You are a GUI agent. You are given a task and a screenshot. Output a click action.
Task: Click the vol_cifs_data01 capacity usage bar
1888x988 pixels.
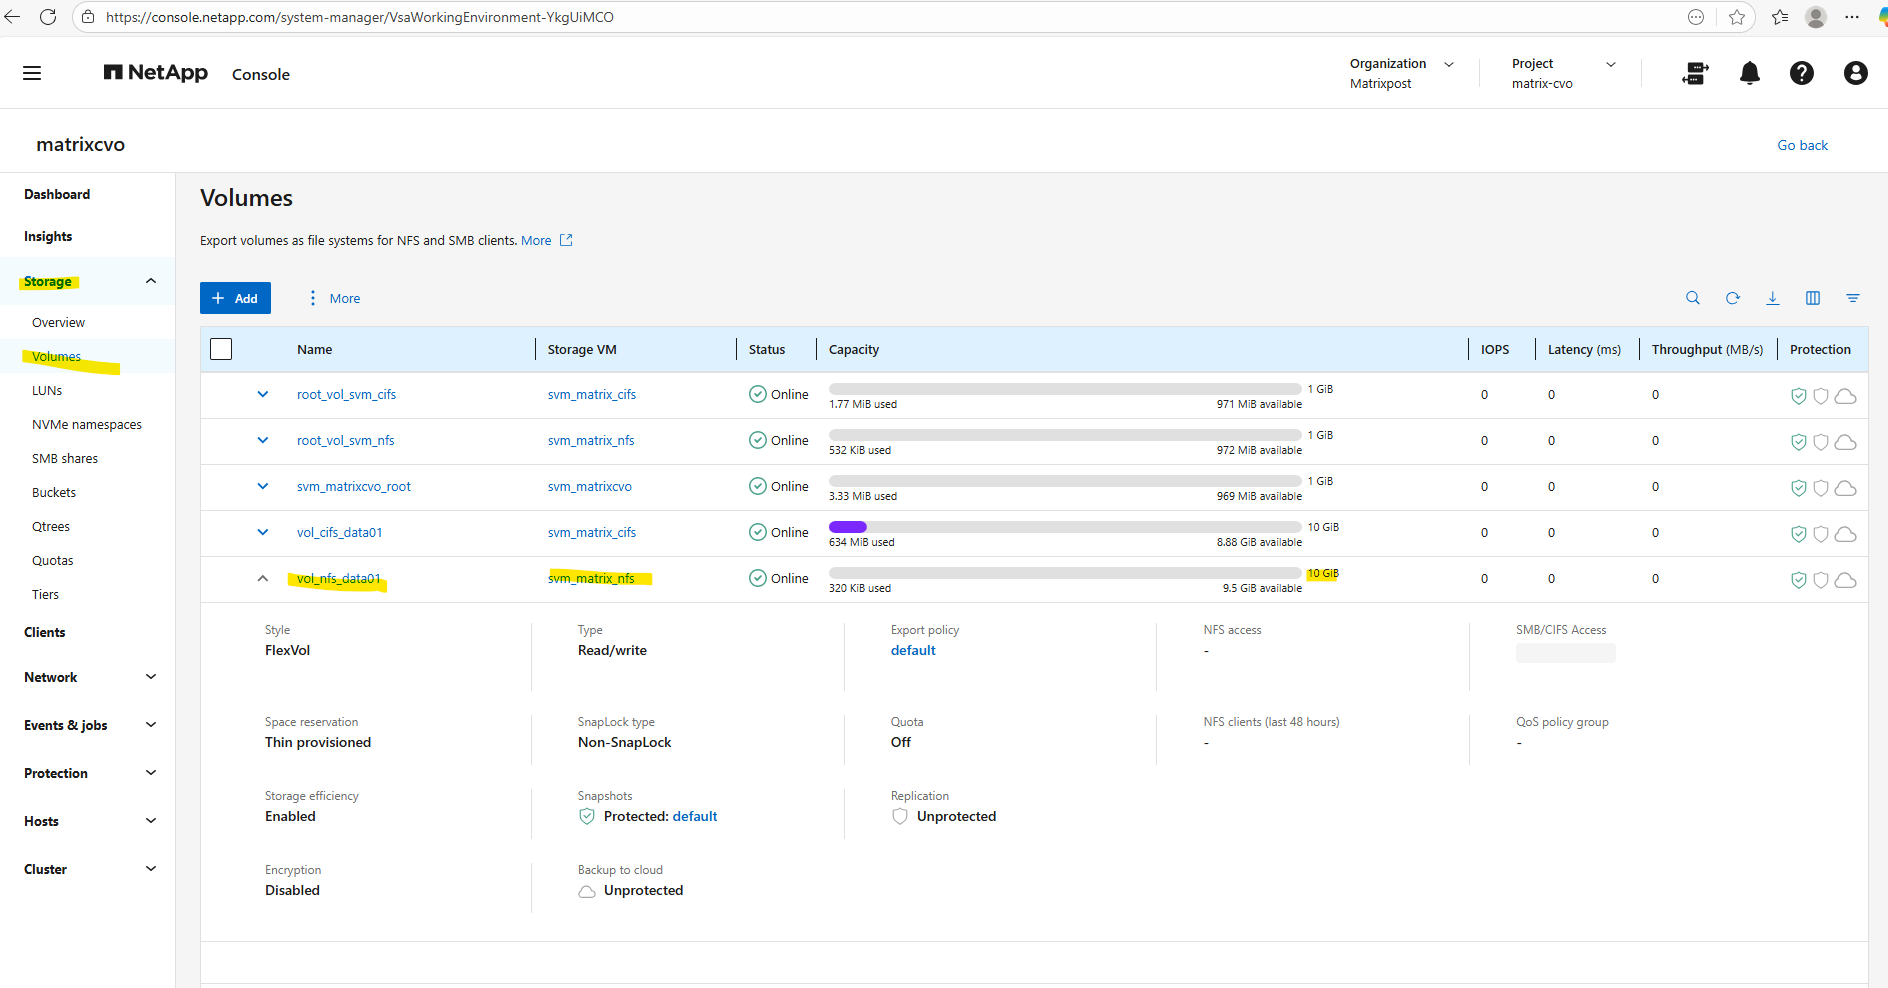1064,527
